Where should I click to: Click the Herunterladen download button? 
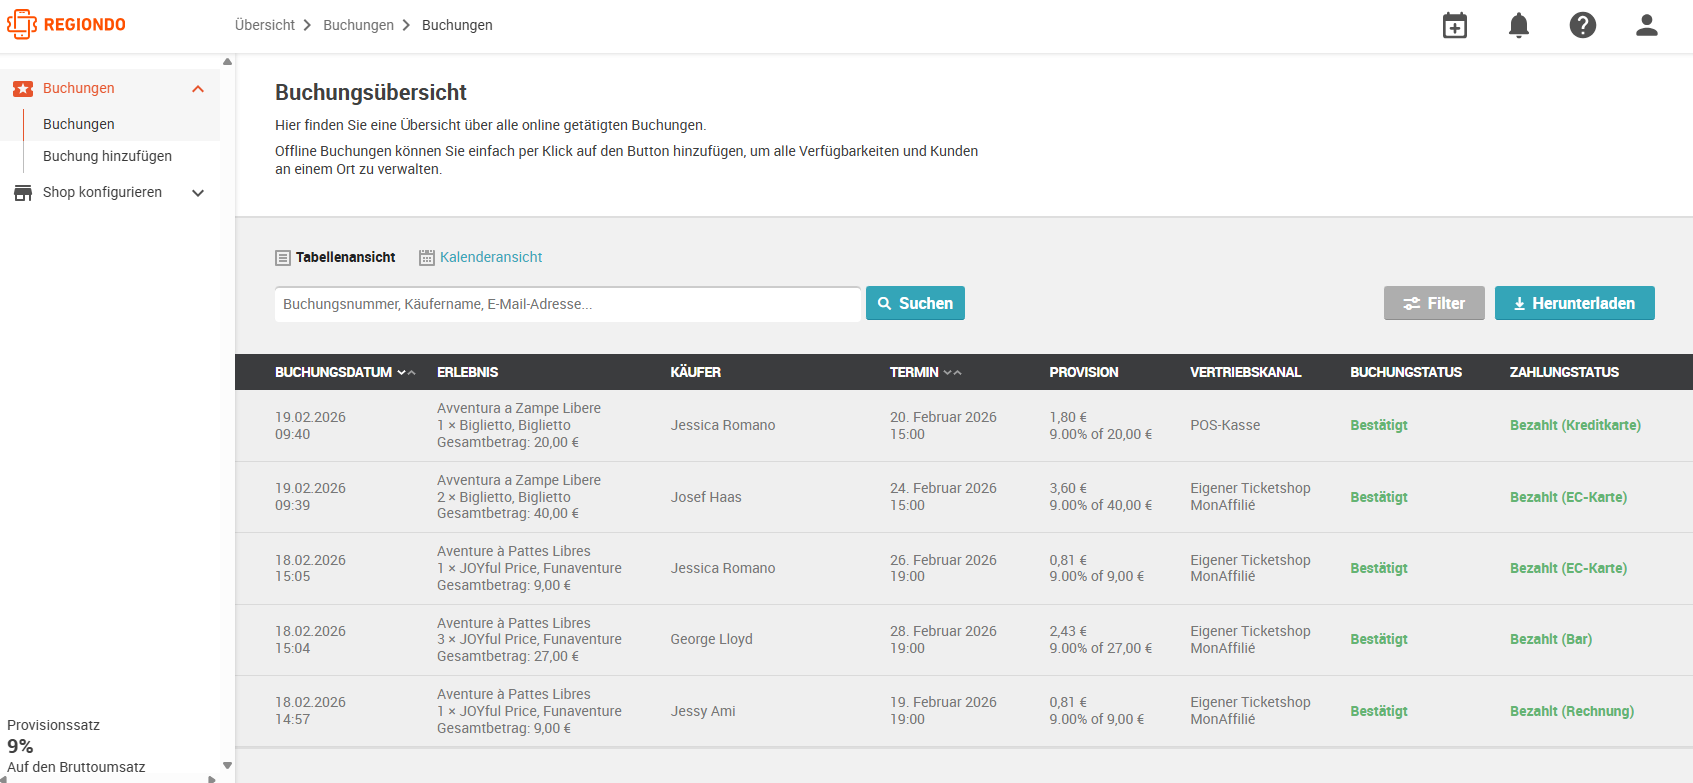coord(1575,303)
